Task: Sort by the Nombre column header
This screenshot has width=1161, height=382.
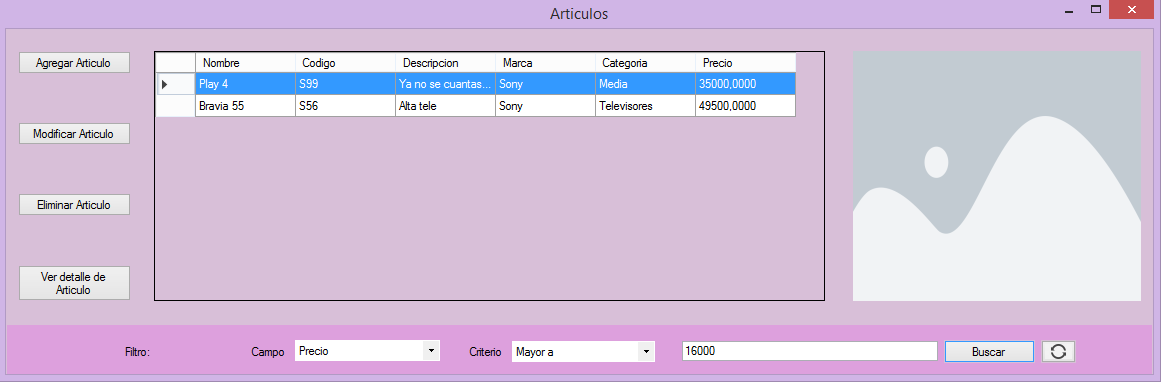Action: click(245, 63)
